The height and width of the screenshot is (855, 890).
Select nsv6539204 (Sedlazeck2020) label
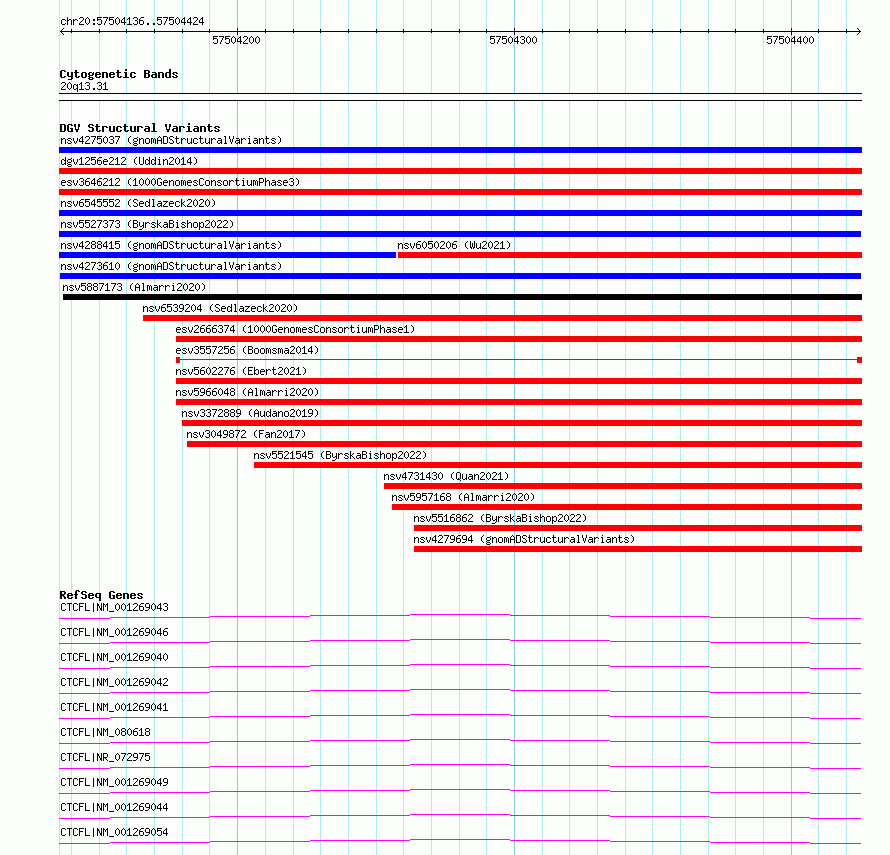point(220,308)
